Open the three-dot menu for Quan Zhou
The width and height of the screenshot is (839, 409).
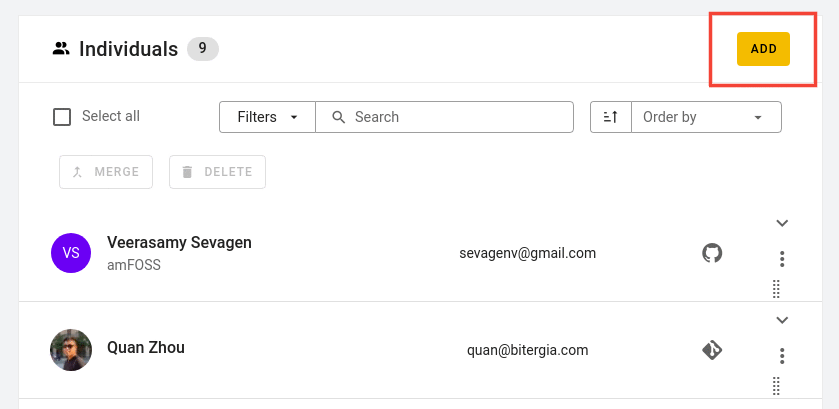pyautogui.click(x=782, y=356)
